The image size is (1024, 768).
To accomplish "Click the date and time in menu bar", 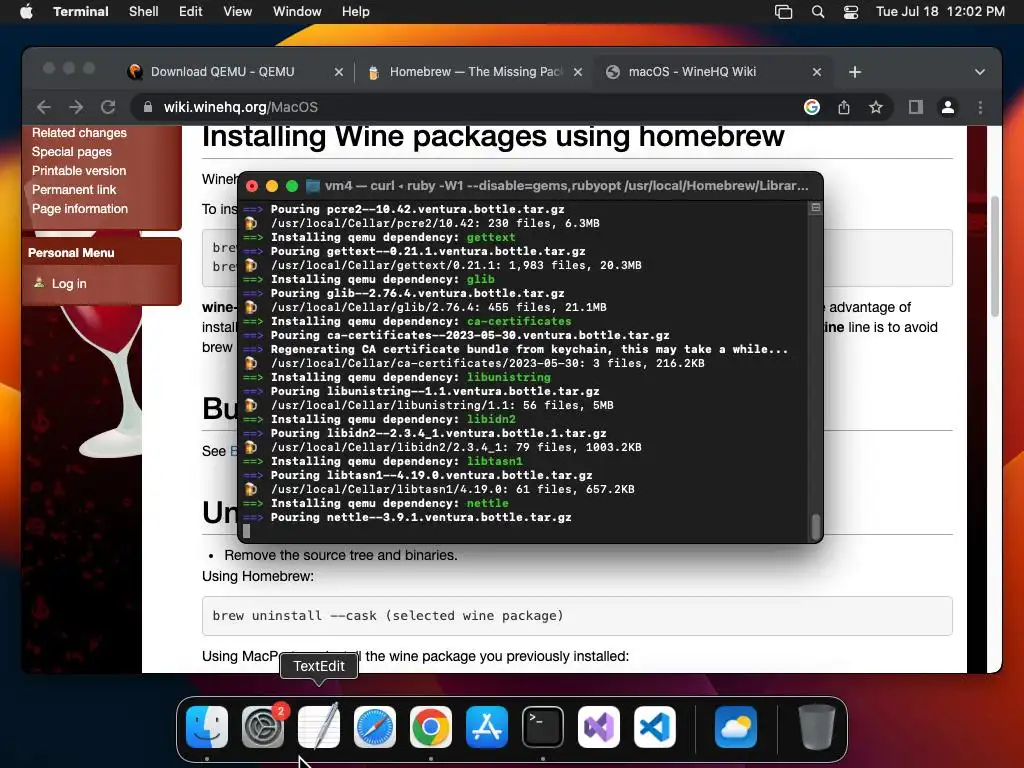I will [940, 12].
